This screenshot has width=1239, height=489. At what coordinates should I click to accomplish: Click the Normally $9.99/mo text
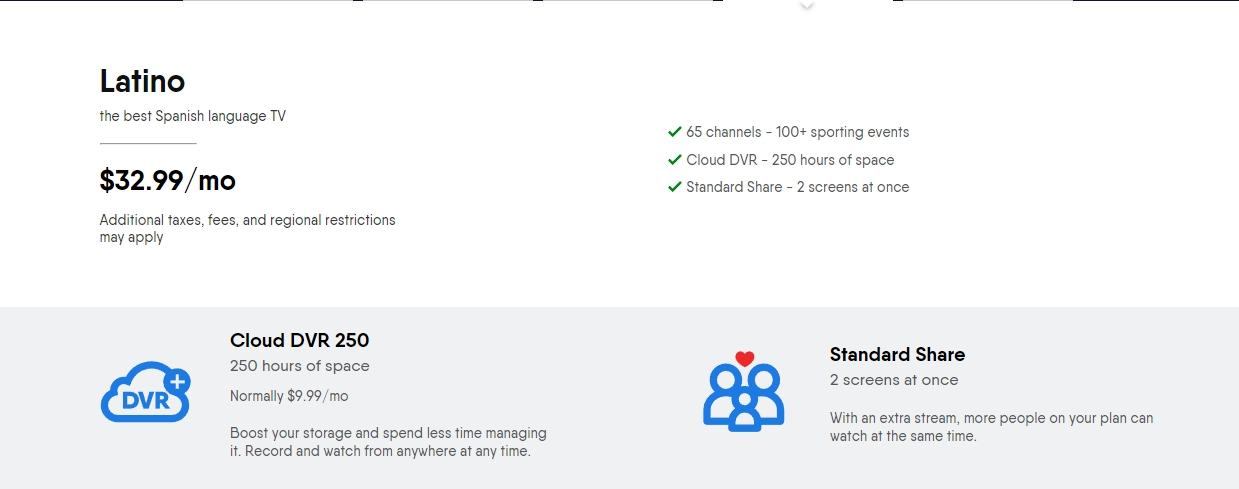pyautogui.click(x=289, y=396)
